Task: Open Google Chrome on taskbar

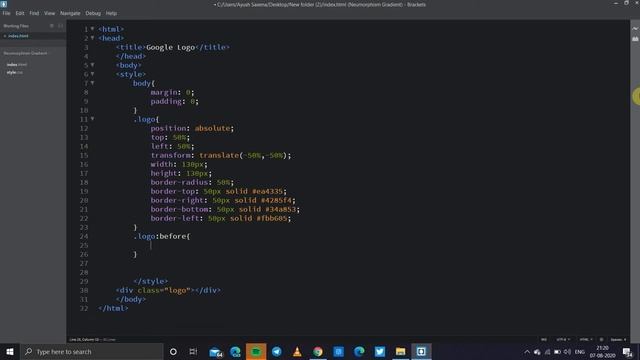Action: click(318, 351)
